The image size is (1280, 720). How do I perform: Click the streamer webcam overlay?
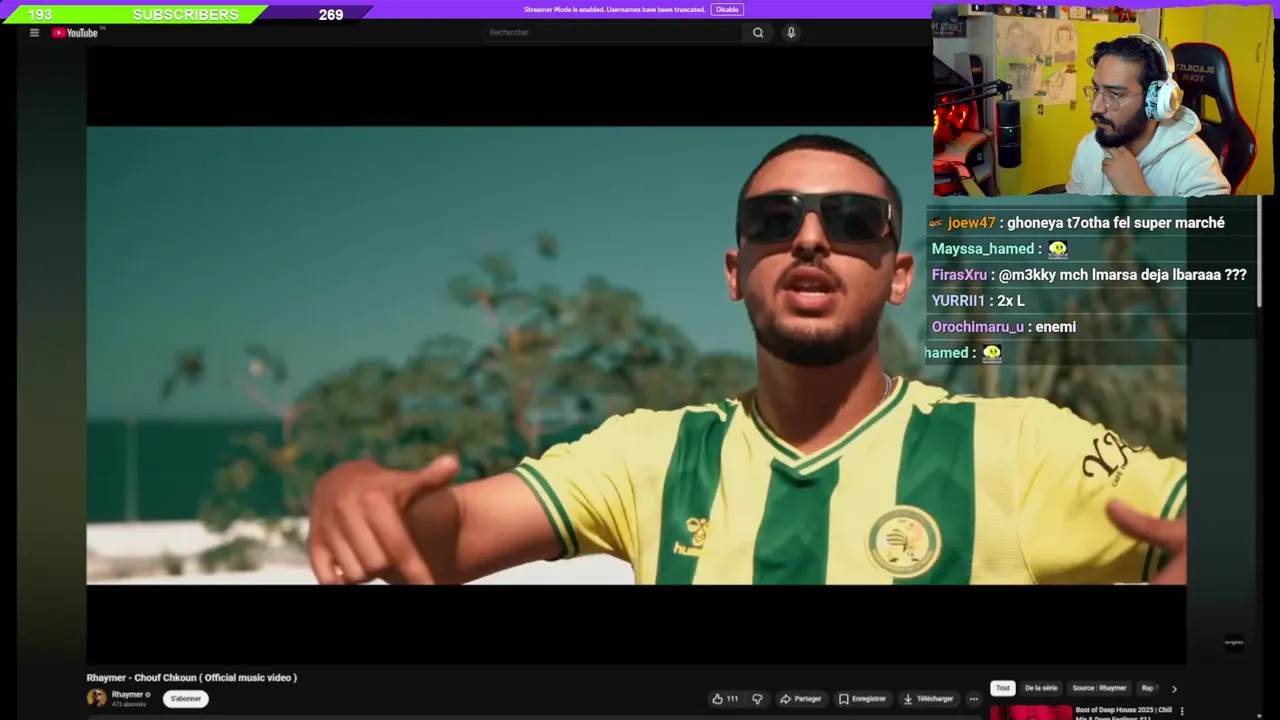pyautogui.click(x=1104, y=99)
